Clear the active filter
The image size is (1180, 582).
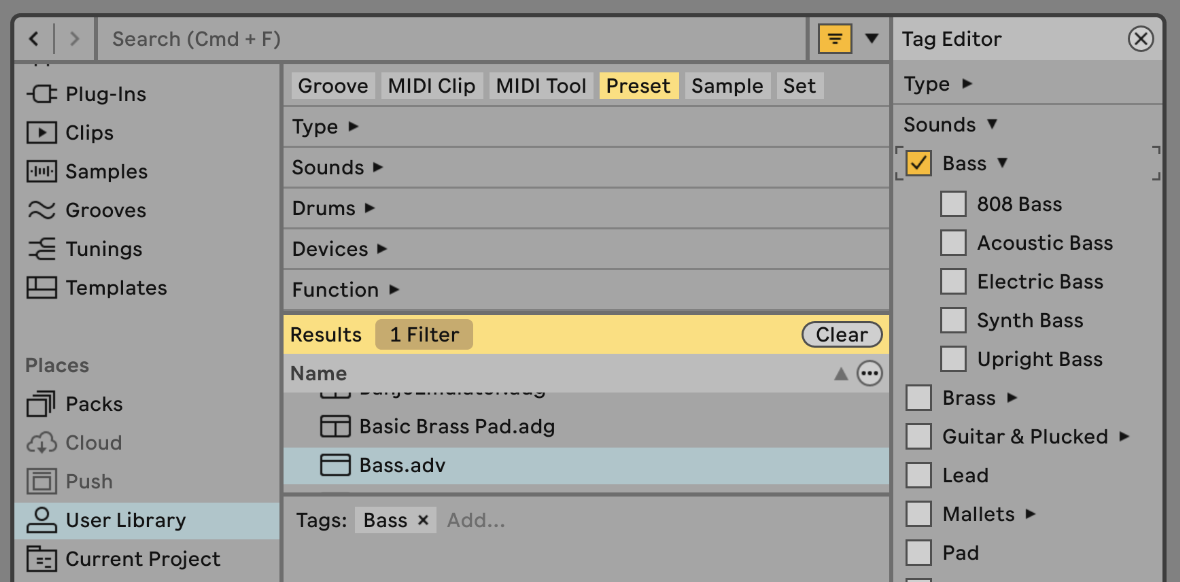click(x=842, y=335)
